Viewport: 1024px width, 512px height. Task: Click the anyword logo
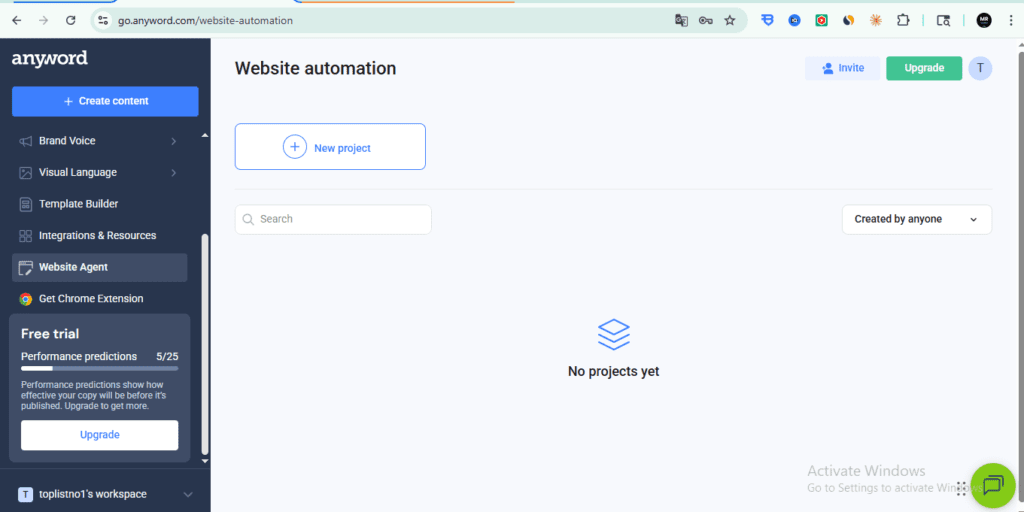[50, 59]
